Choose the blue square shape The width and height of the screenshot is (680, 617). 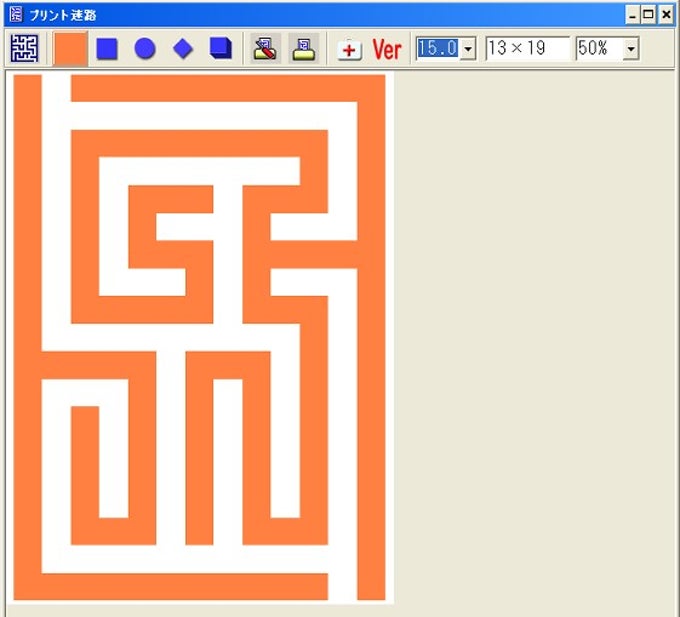107,48
